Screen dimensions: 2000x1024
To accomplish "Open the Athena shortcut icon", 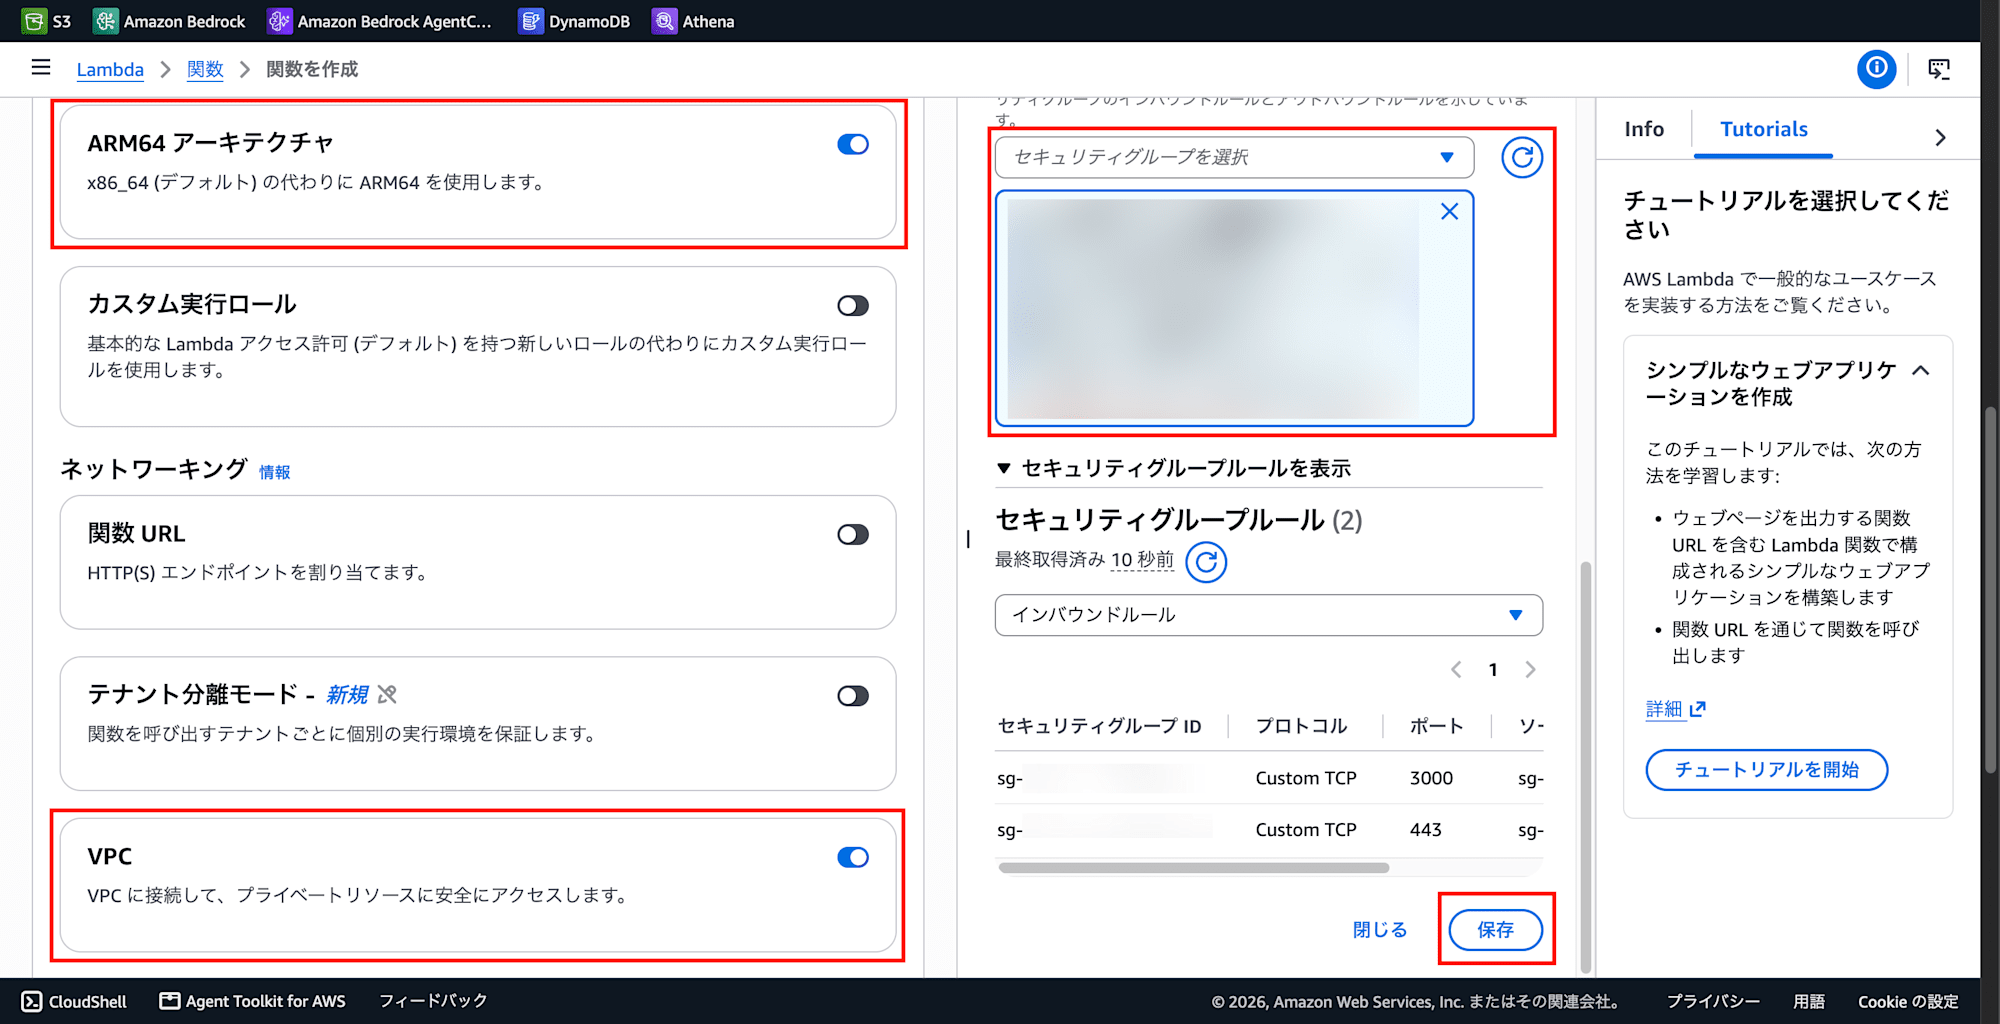I will click(664, 21).
